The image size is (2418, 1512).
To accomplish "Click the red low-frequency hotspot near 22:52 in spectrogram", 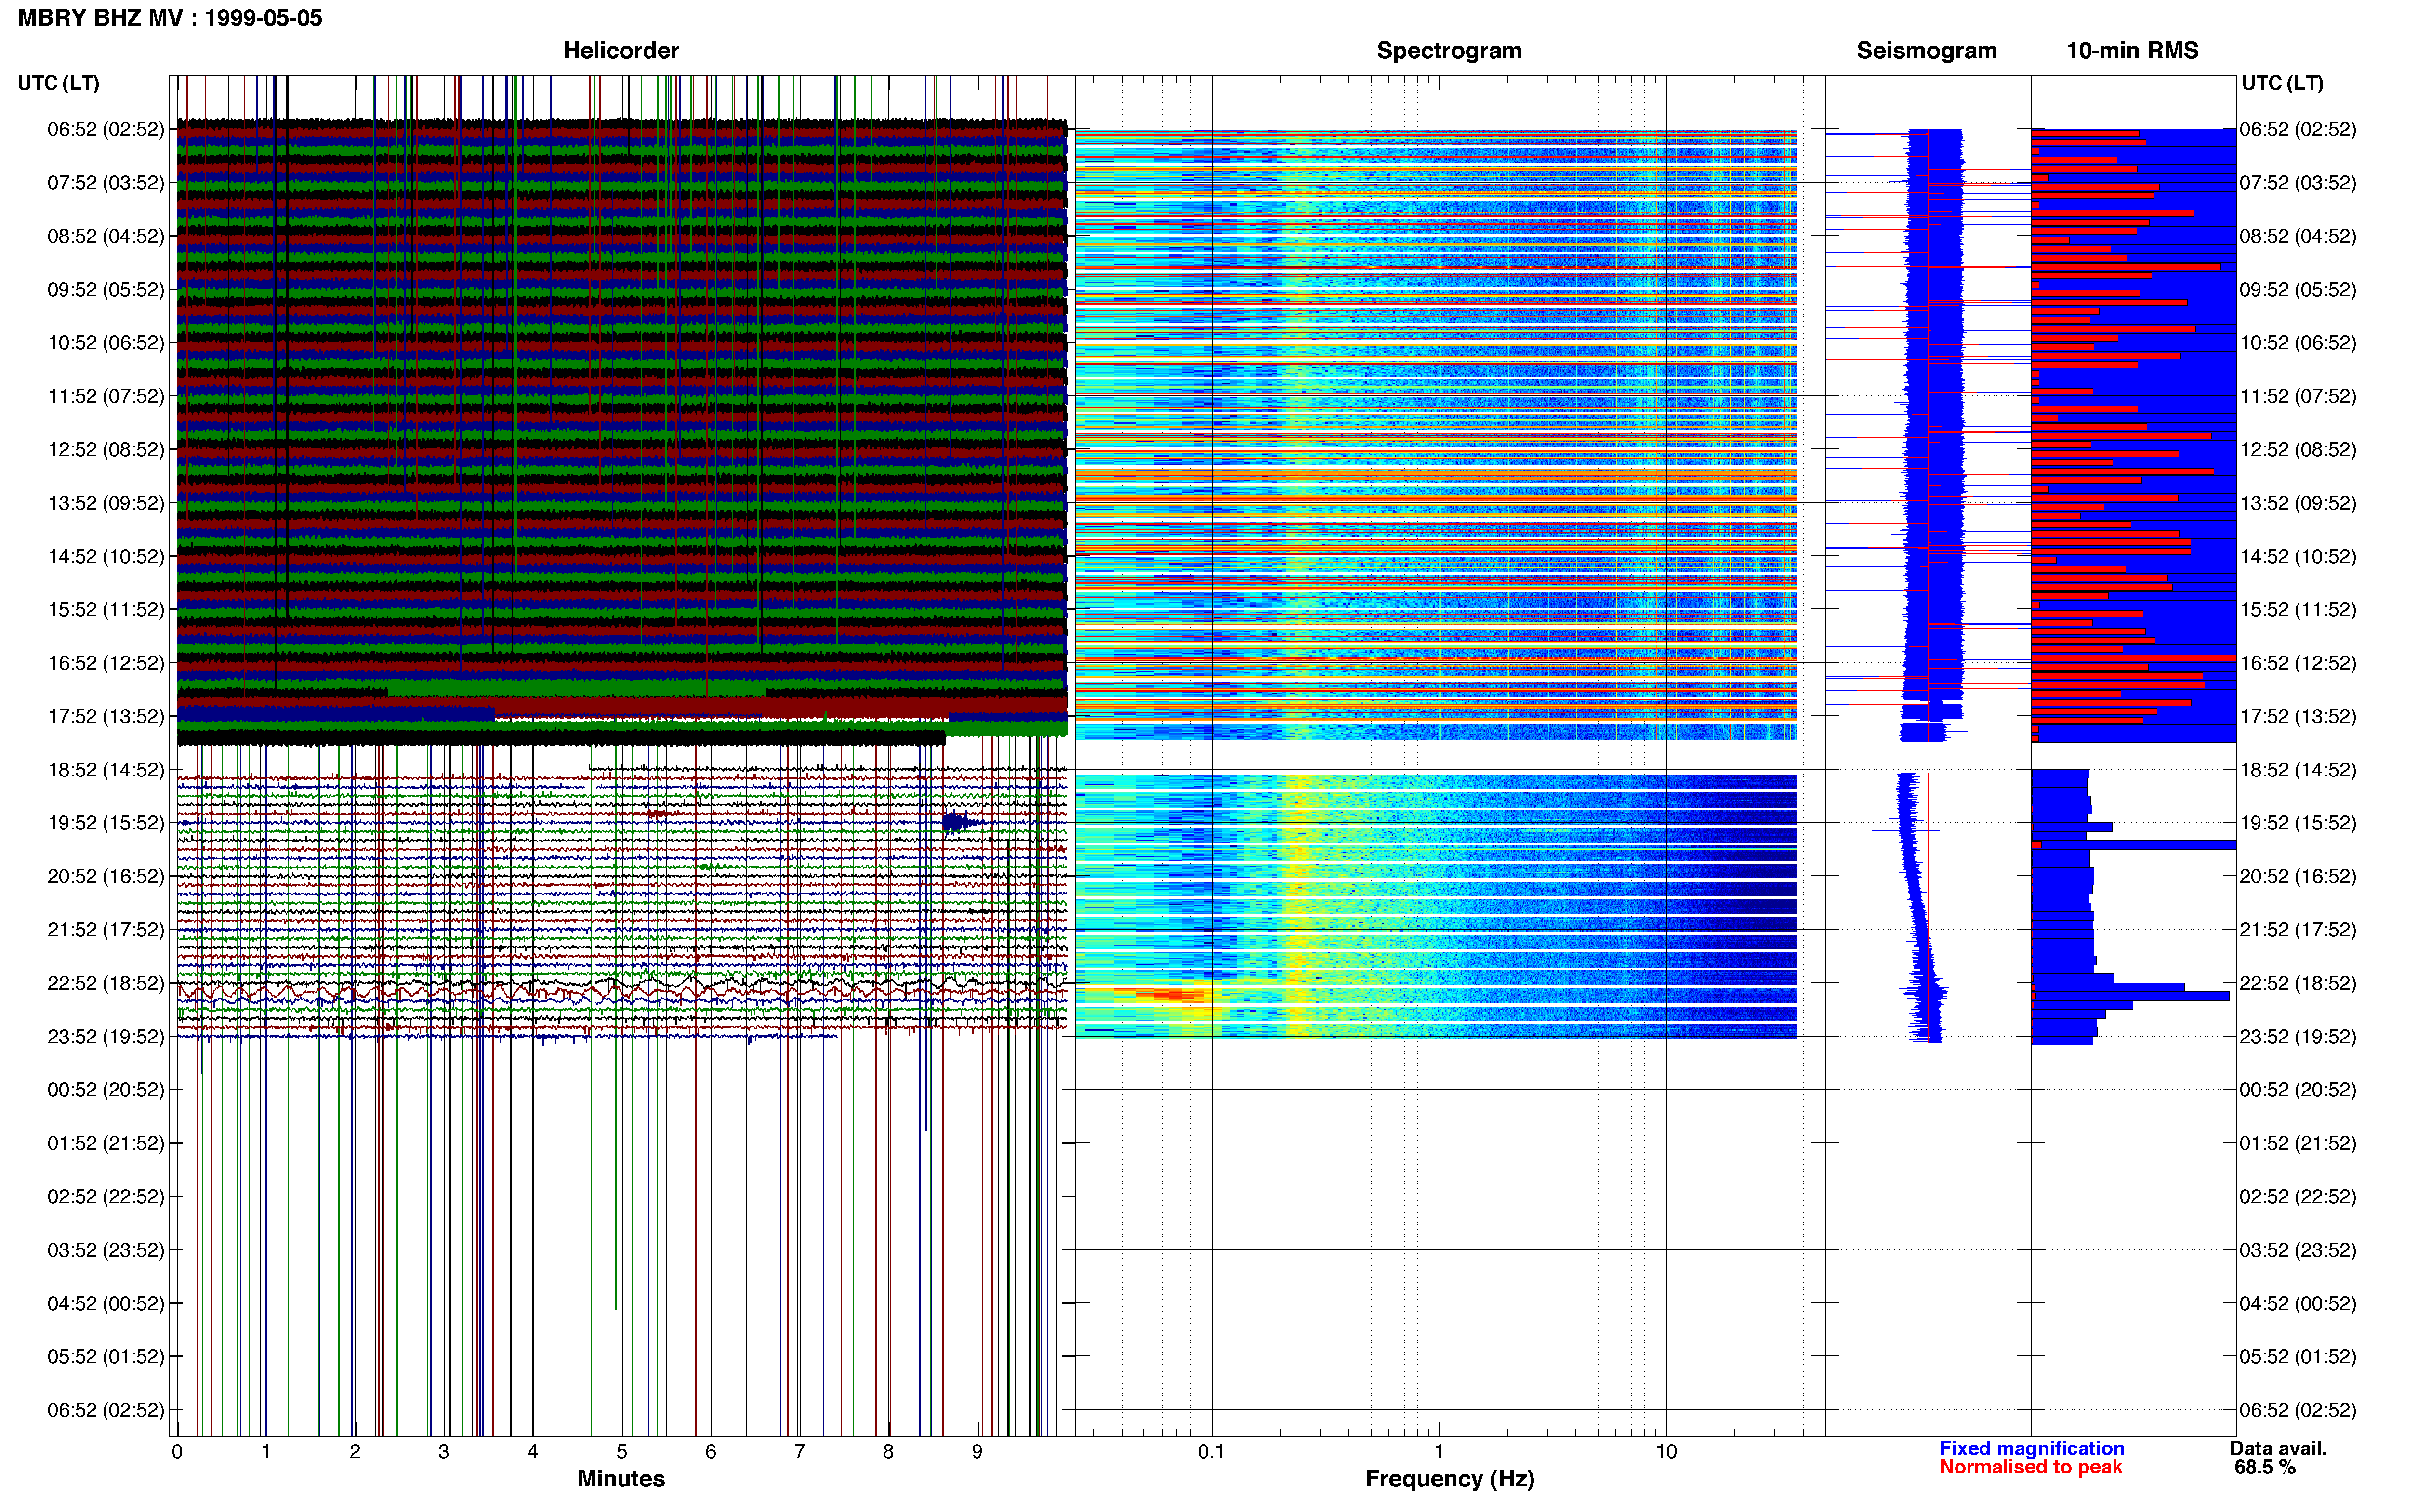I will [1175, 994].
